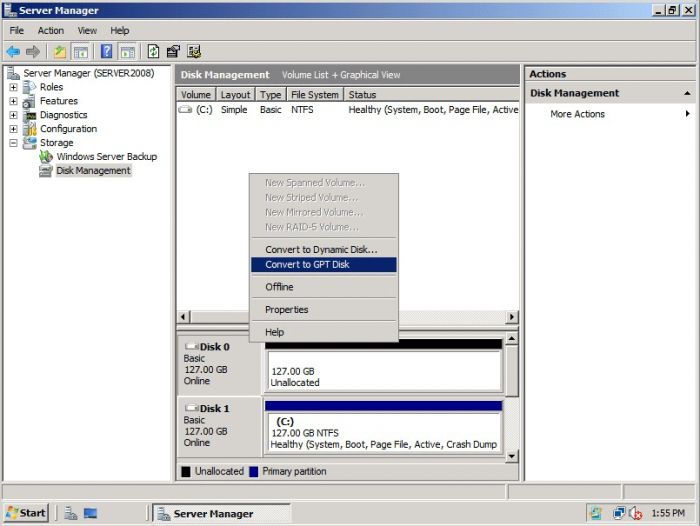Click graphical view scroll up arrow
The height and width of the screenshot is (526, 700).
point(512,338)
